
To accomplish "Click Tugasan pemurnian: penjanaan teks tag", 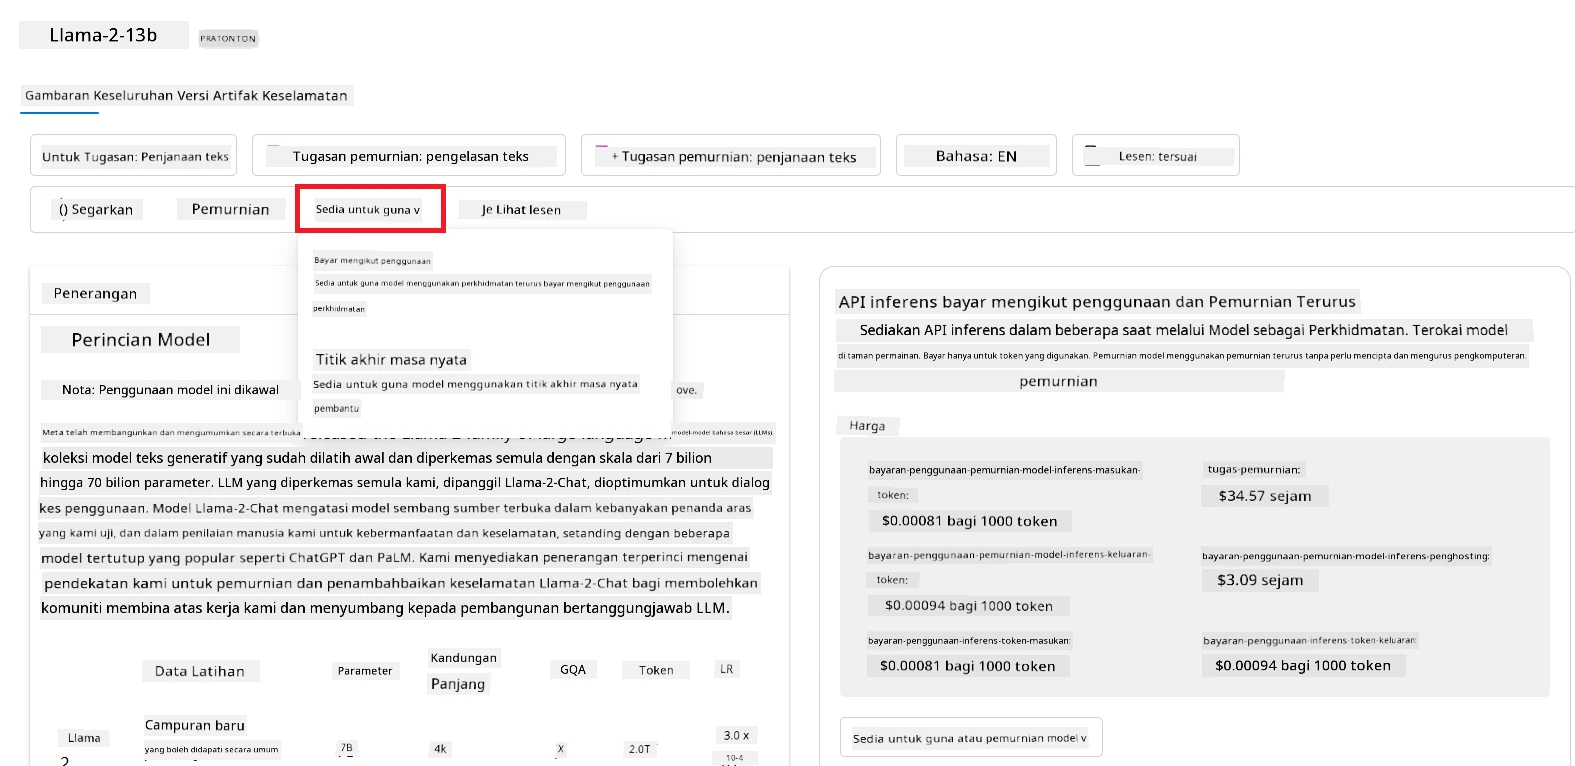I will (x=731, y=156).
